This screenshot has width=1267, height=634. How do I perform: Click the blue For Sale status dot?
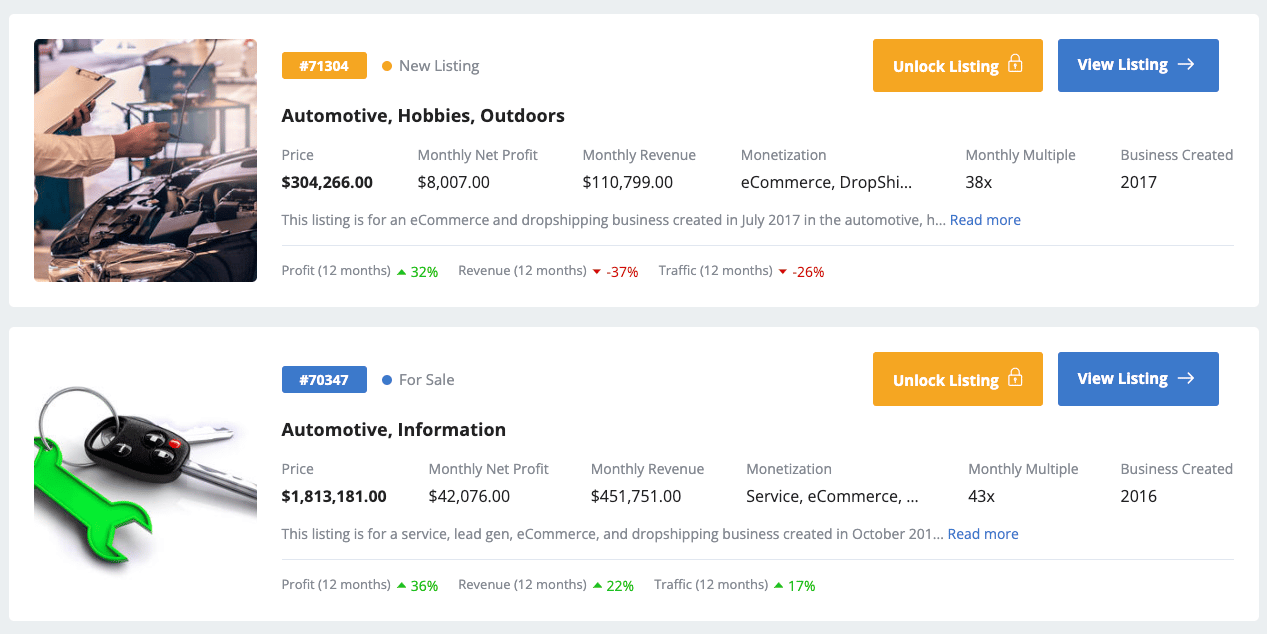click(x=387, y=380)
